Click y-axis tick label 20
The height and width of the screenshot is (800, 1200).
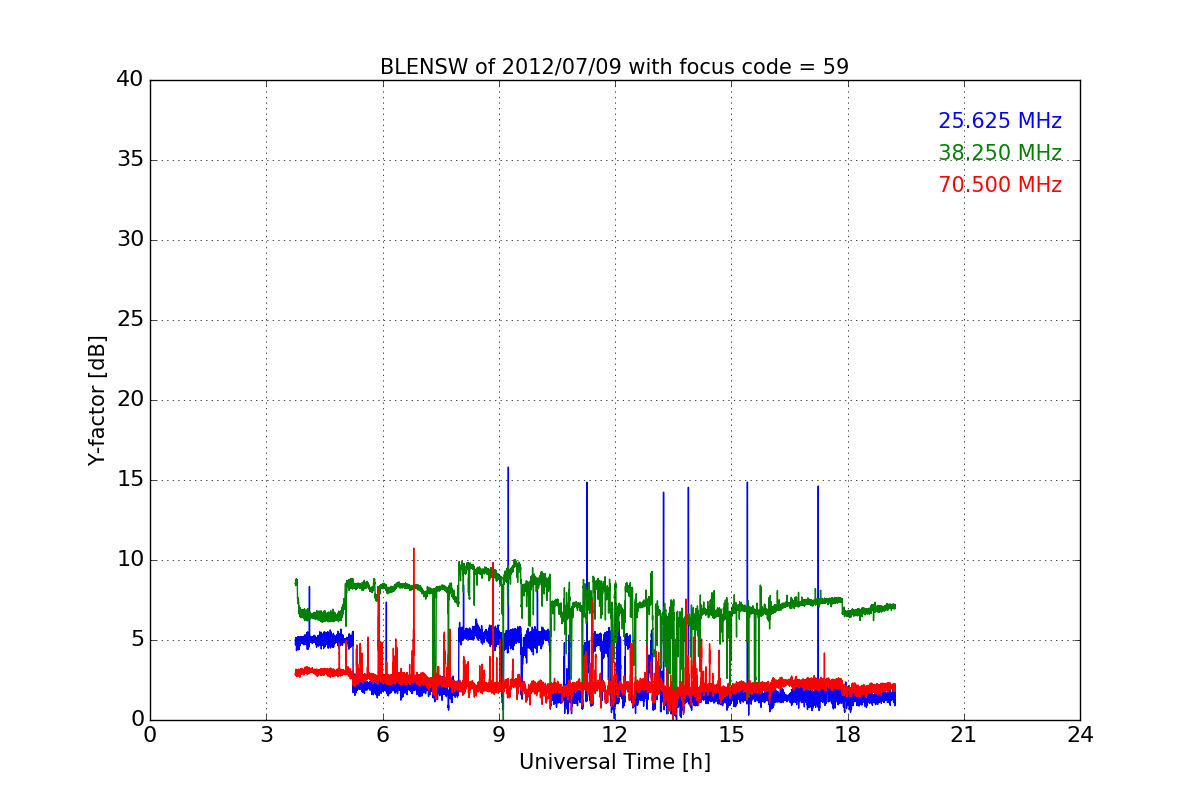coord(129,400)
